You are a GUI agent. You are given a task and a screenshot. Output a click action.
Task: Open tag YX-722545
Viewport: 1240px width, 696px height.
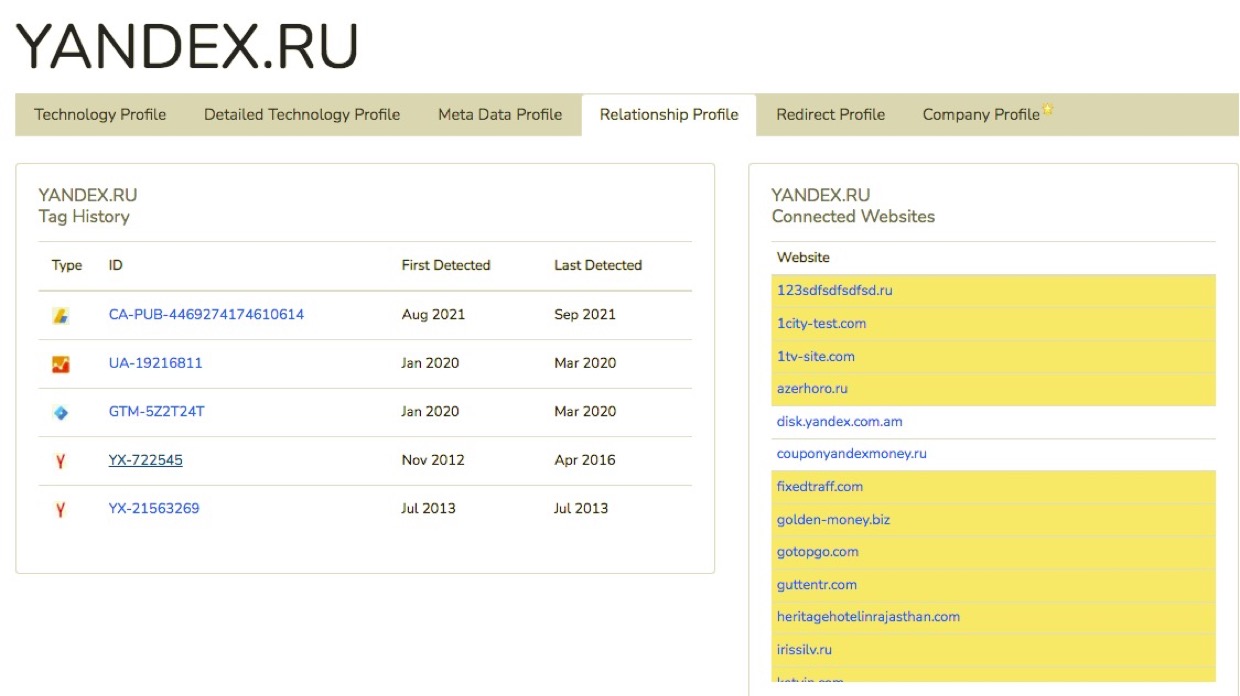click(146, 460)
